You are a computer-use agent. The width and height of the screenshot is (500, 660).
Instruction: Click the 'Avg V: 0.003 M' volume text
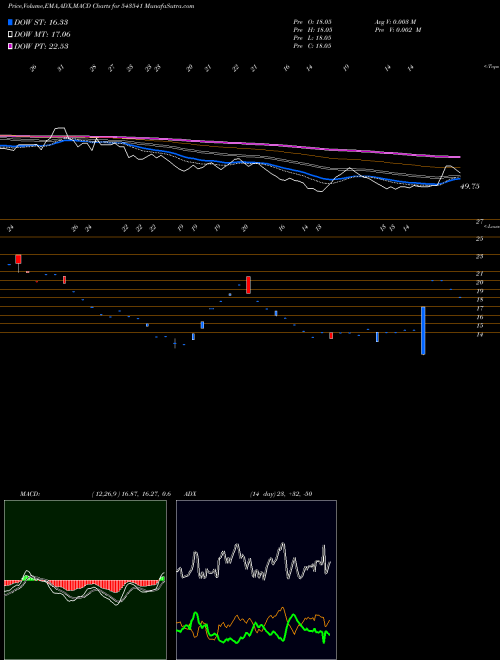[x=397, y=22]
